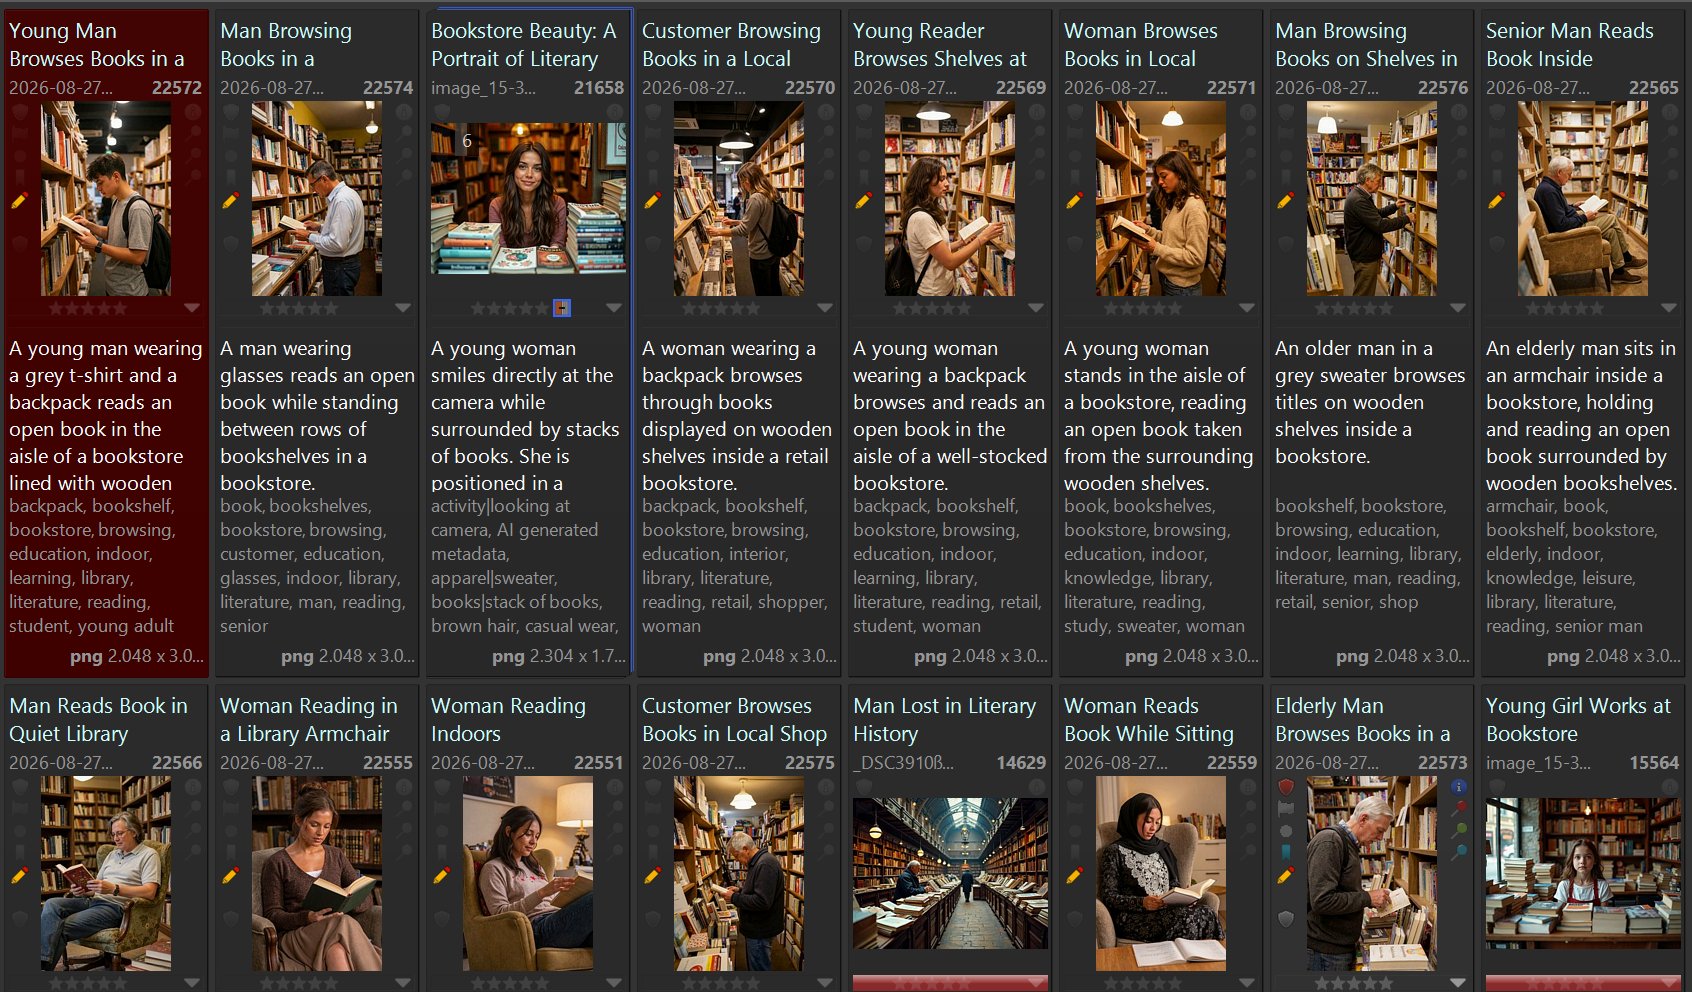This screenshot has width=1692, height=992.
Task: Open the label dropdown arrow under Bookstore Beauty thumbnail
Action: (x=614, y=308)
